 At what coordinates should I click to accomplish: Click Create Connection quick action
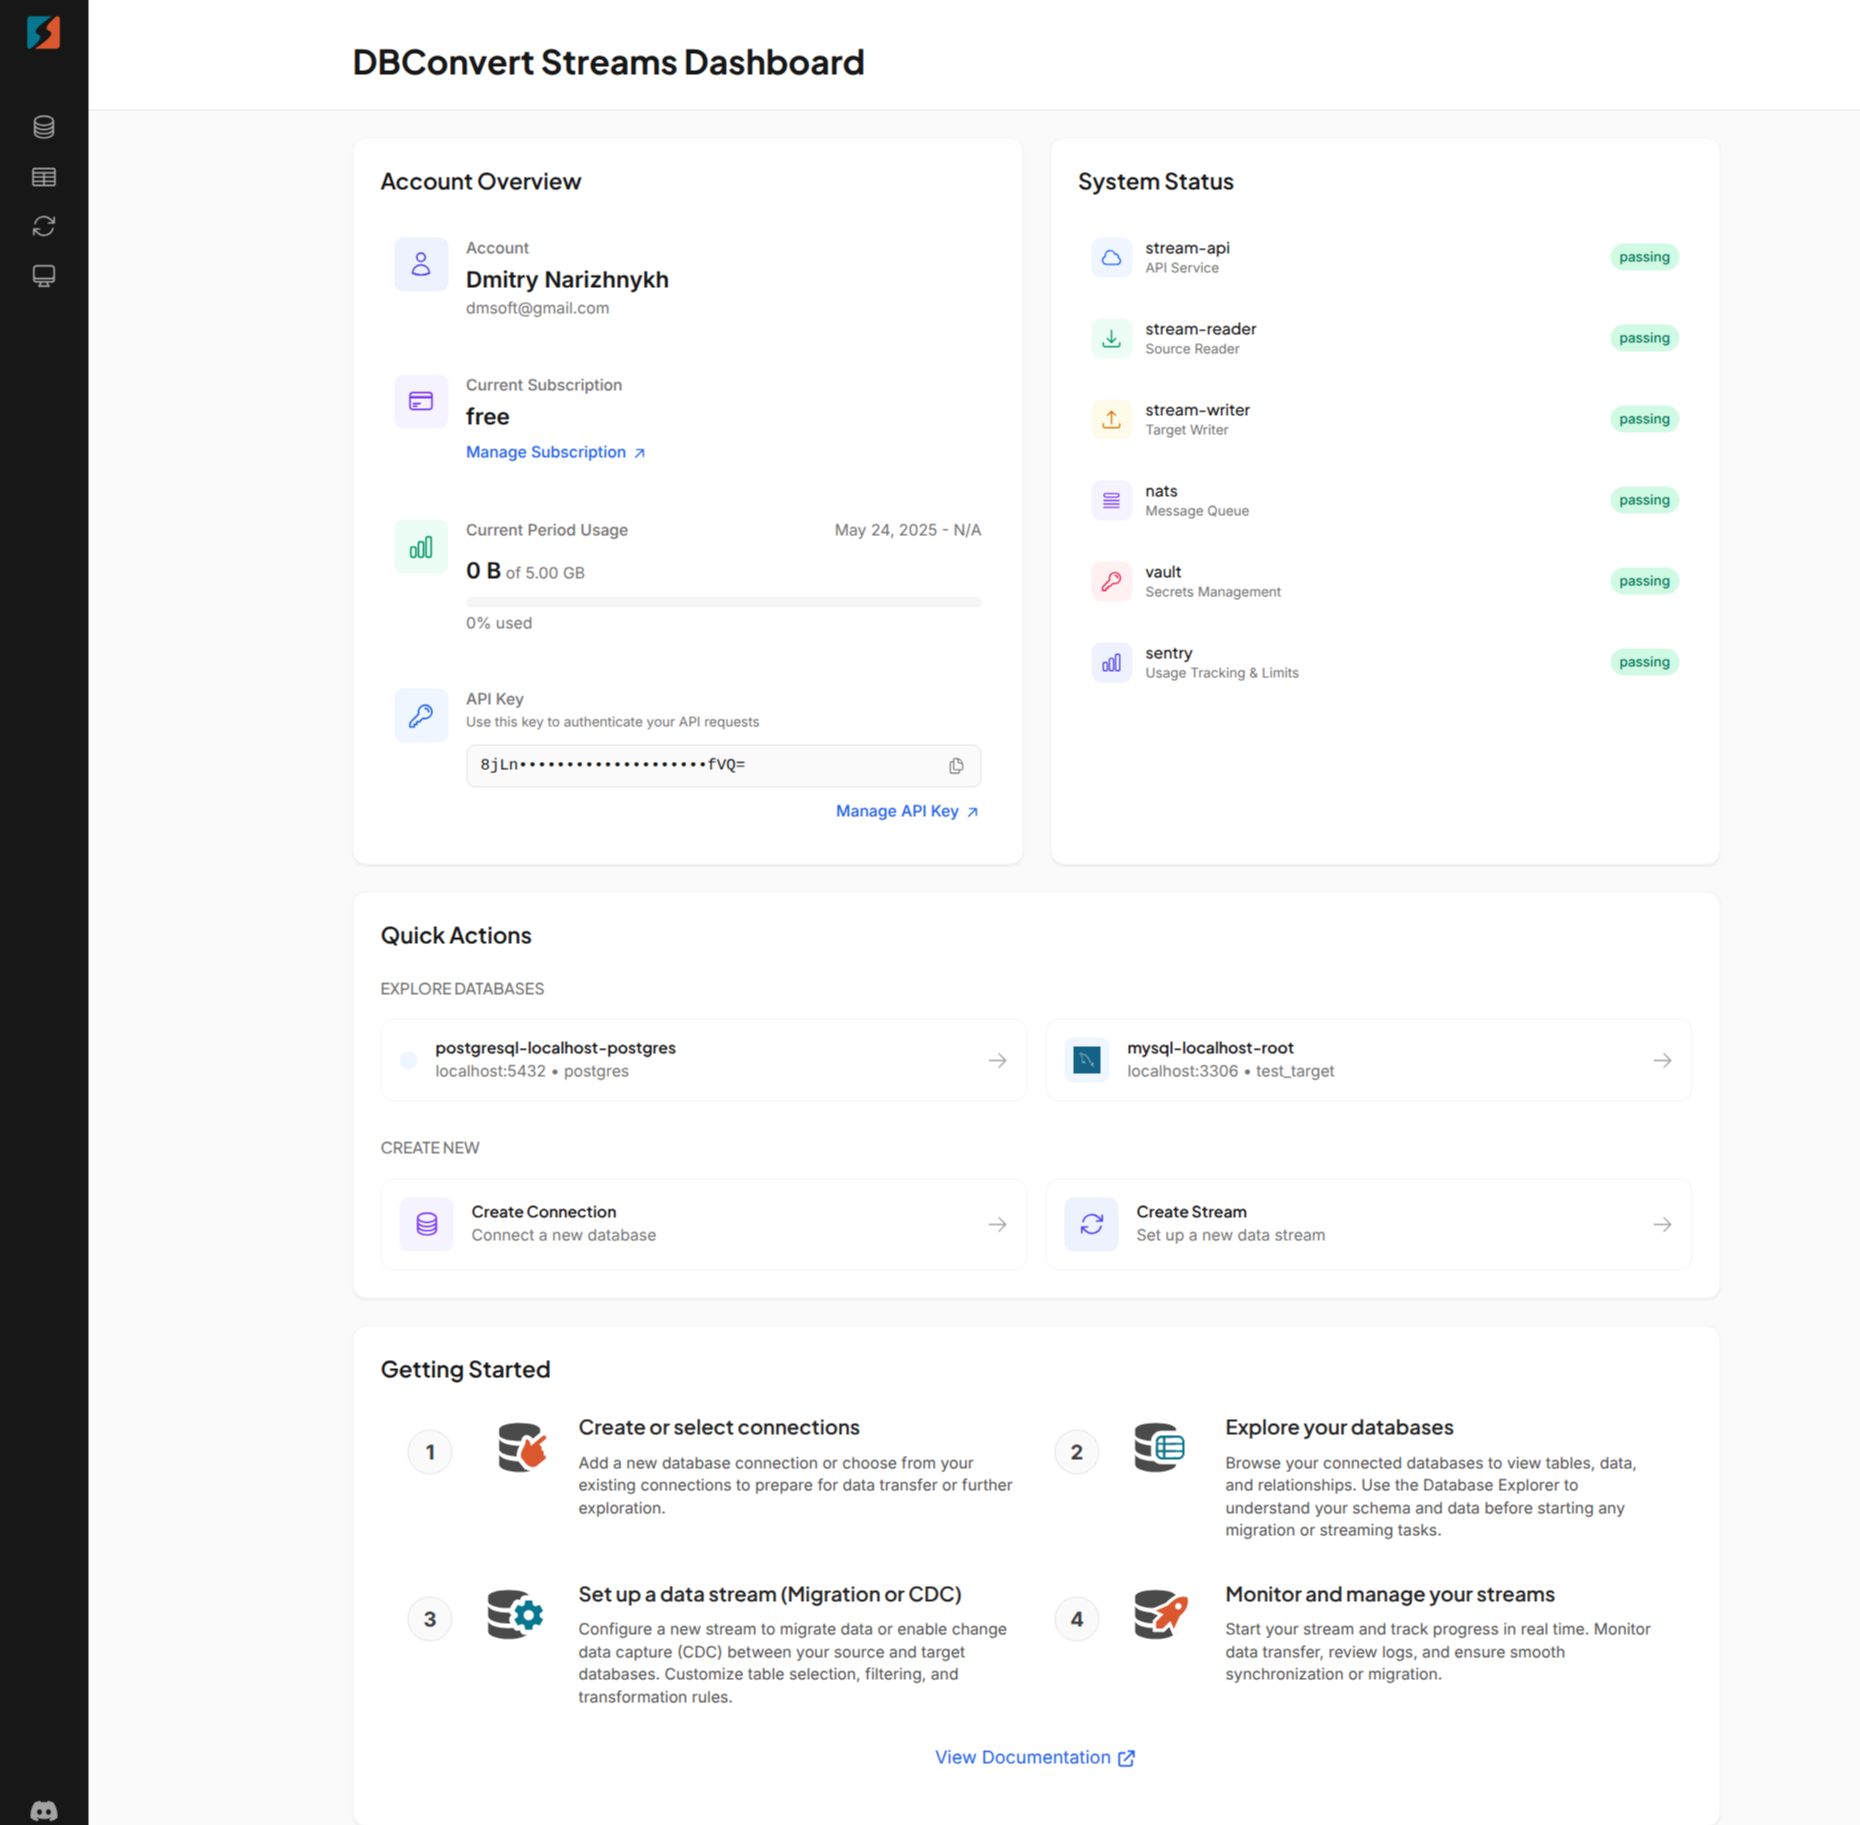point(702,1223)
